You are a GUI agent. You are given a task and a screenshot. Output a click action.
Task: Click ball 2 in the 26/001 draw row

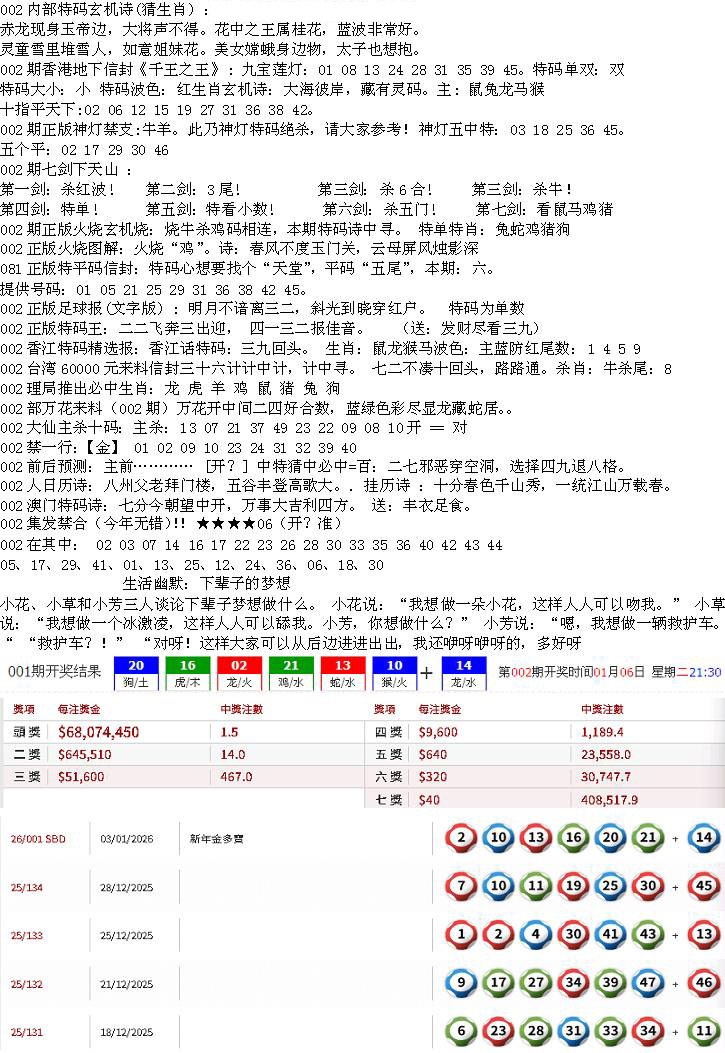(461, 838)
